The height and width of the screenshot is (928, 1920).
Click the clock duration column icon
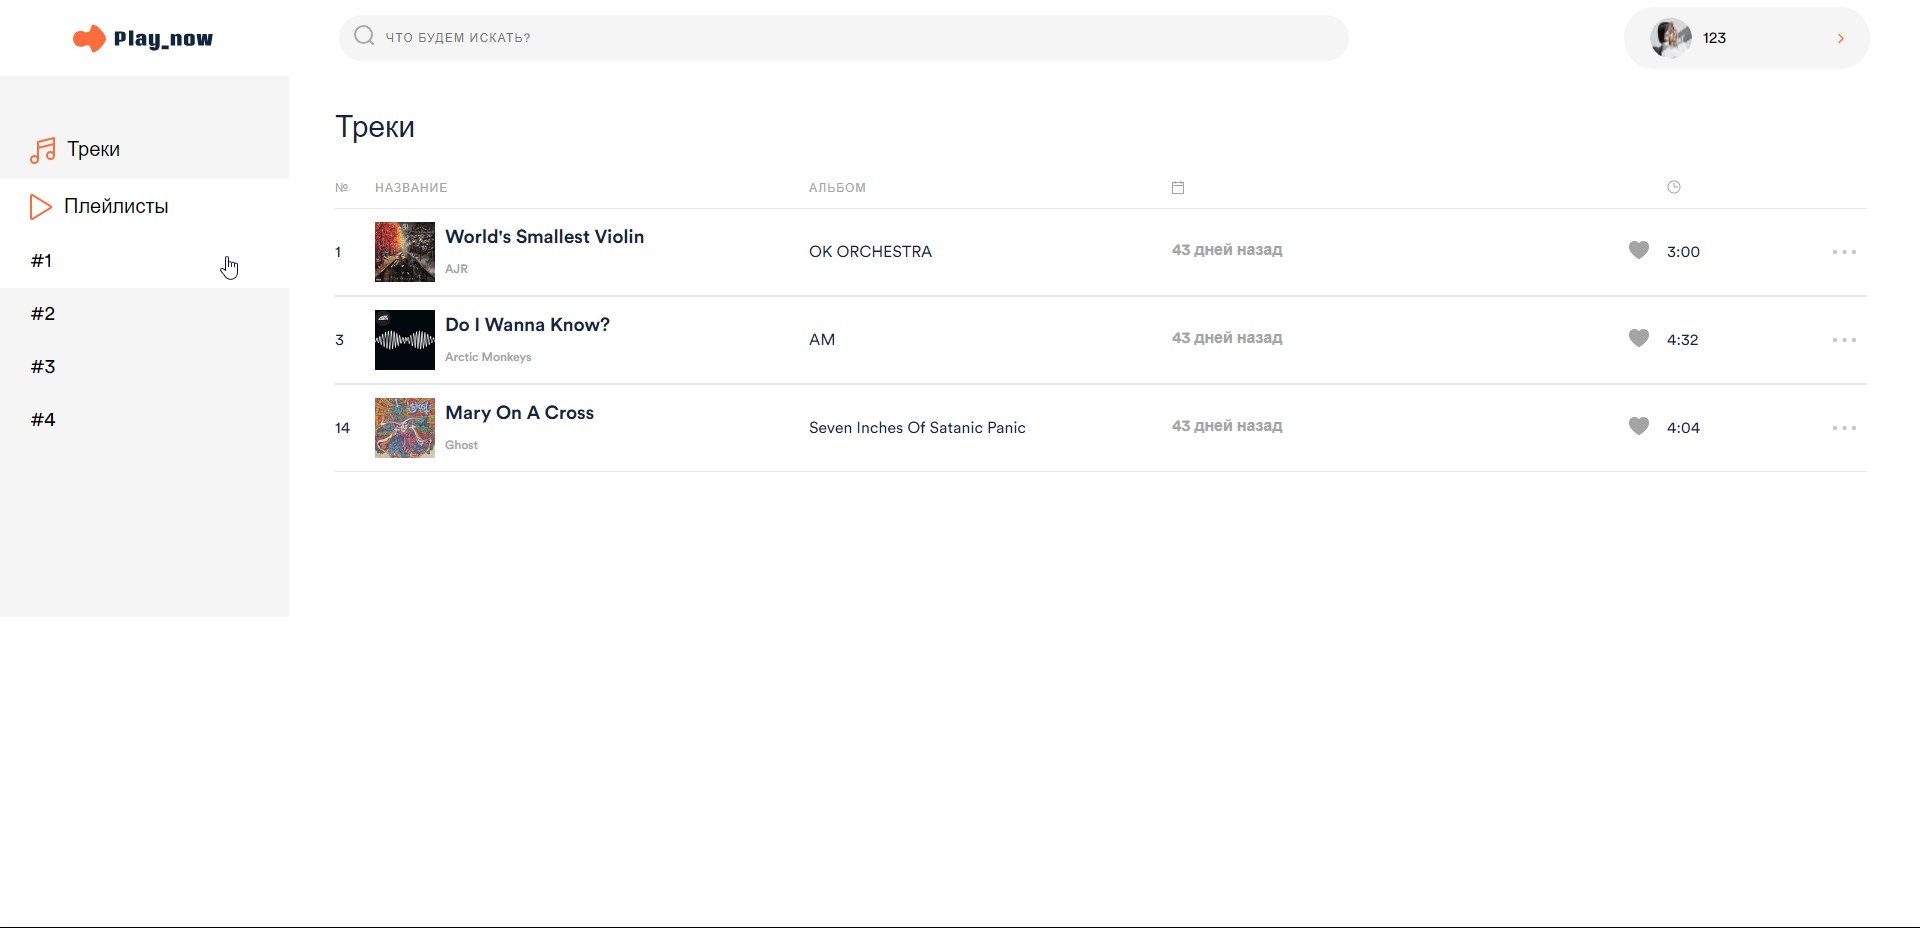(x=1674, y=187)
